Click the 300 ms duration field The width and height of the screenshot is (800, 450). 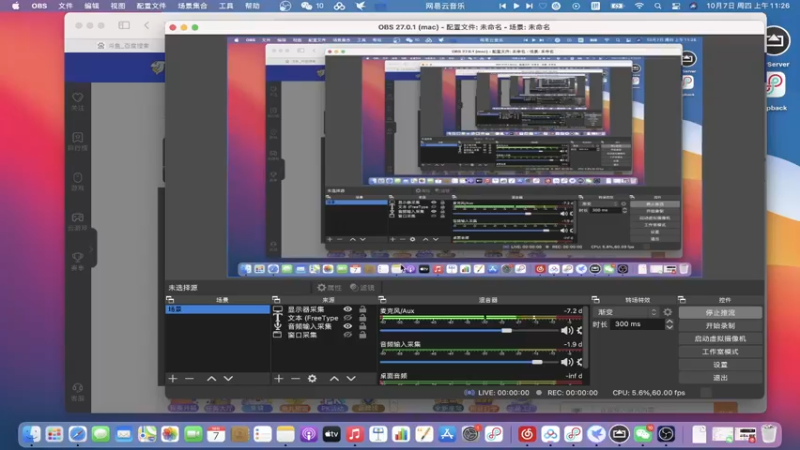(637, 324)
